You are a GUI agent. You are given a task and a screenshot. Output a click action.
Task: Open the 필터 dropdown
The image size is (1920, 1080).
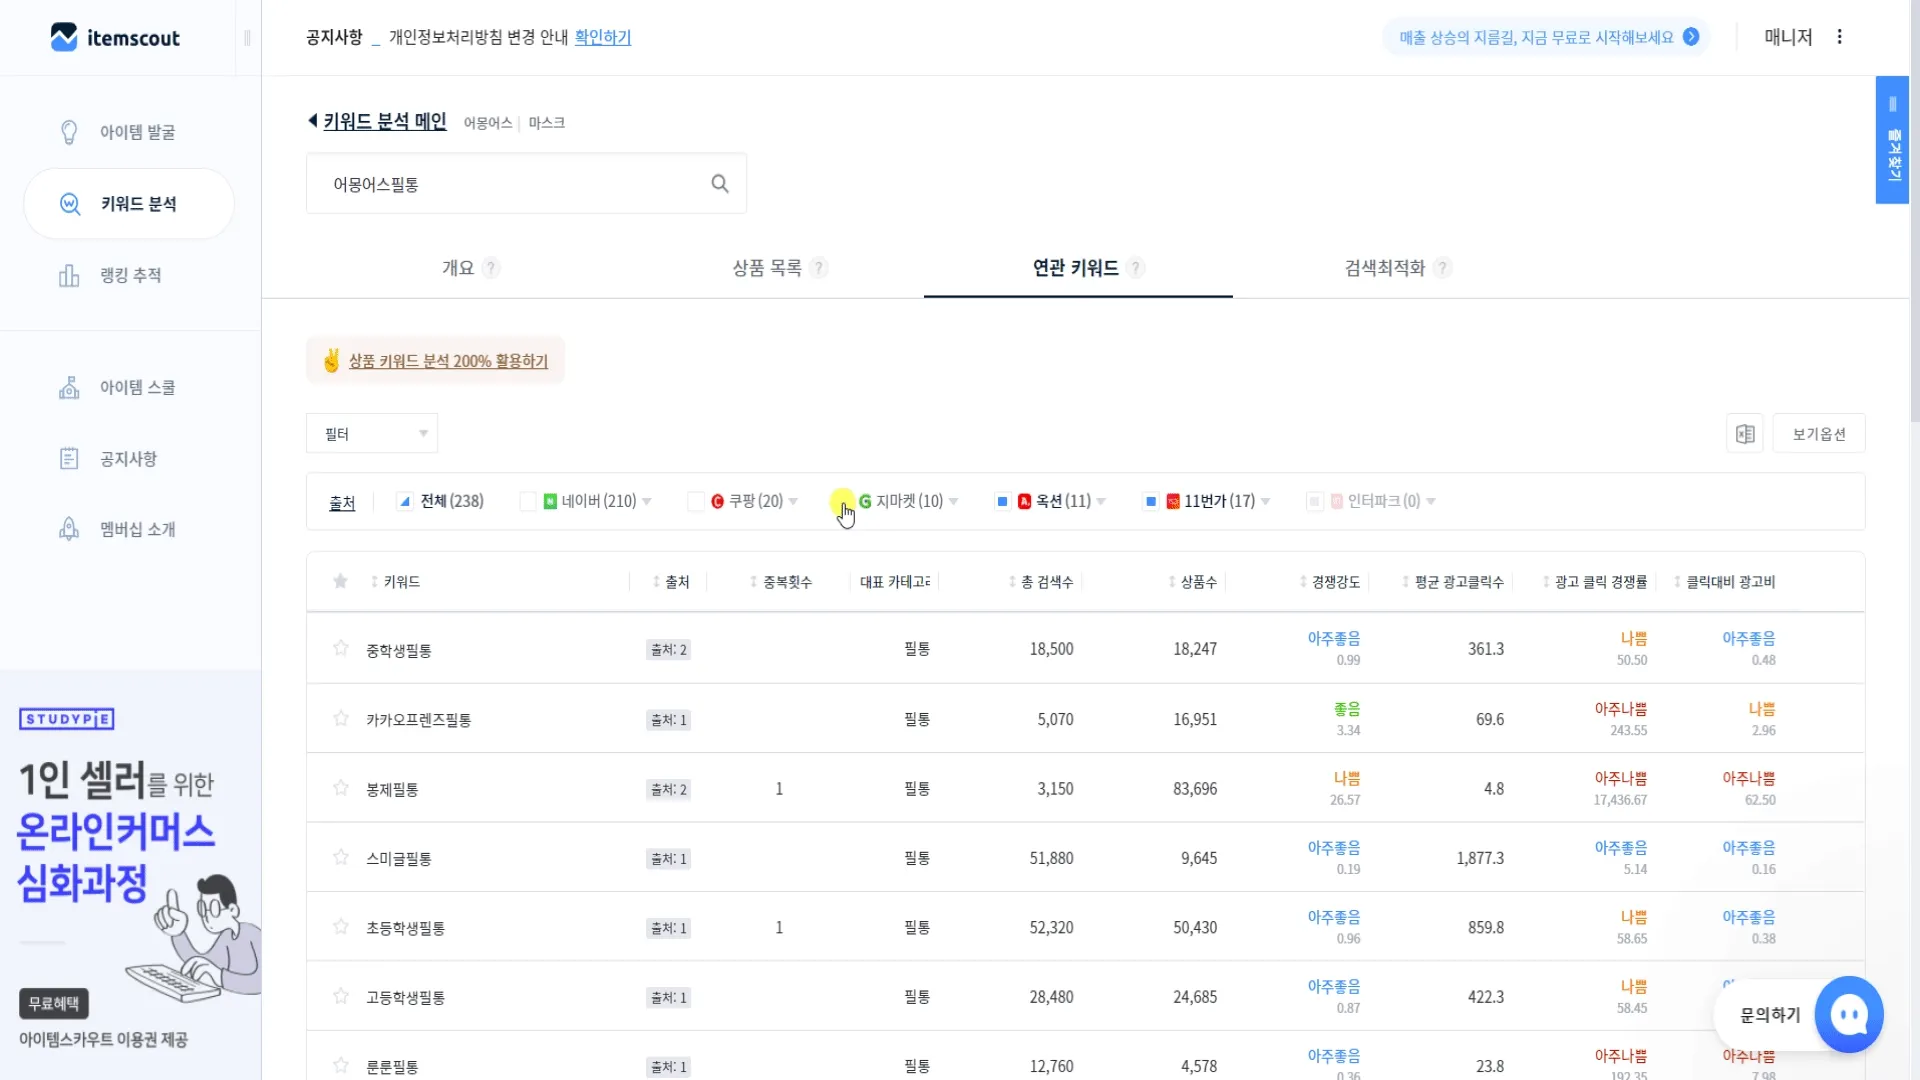coord(371,434)
